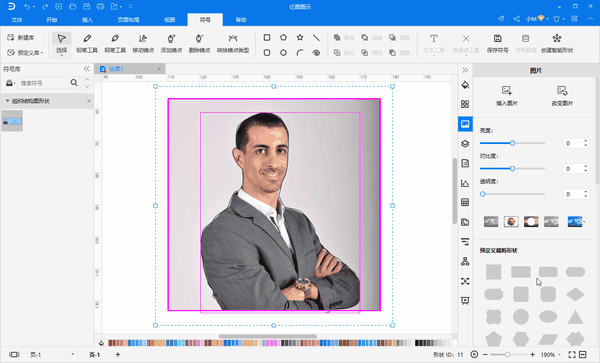Click the New Library button
The width and height of the screenshot is (600, 363).
(x=21, y=37)
